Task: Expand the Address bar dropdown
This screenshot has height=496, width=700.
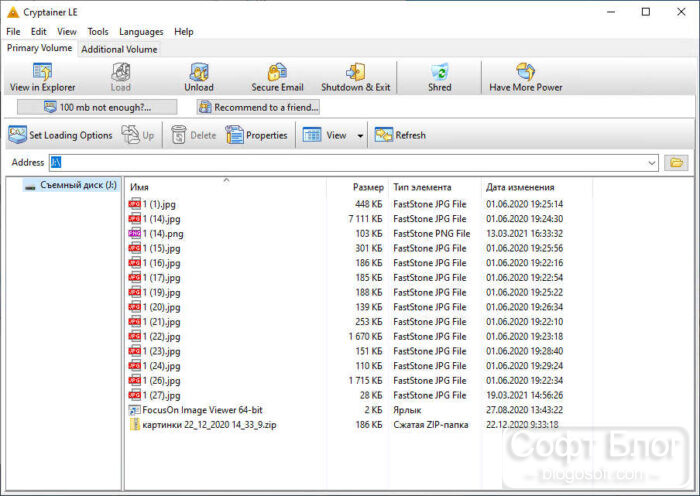Action: click(651, 163)
